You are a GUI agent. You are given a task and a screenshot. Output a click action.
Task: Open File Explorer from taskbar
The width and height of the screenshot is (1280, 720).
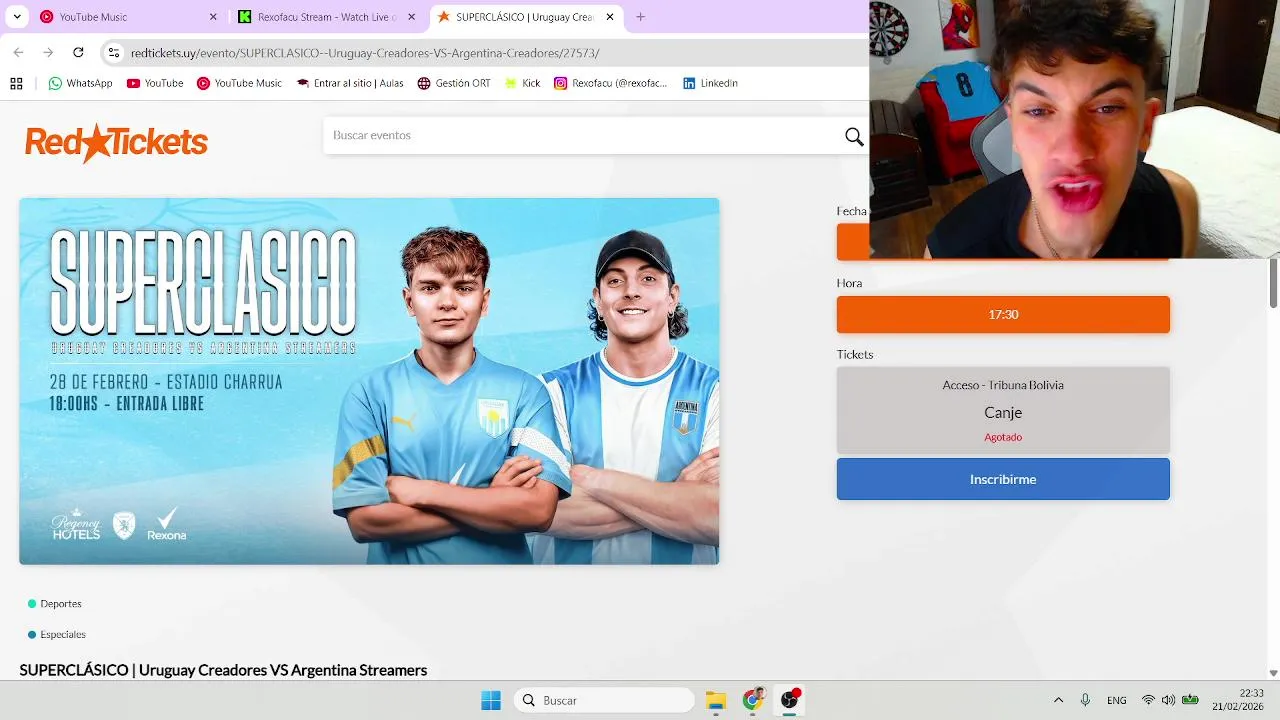715,700
